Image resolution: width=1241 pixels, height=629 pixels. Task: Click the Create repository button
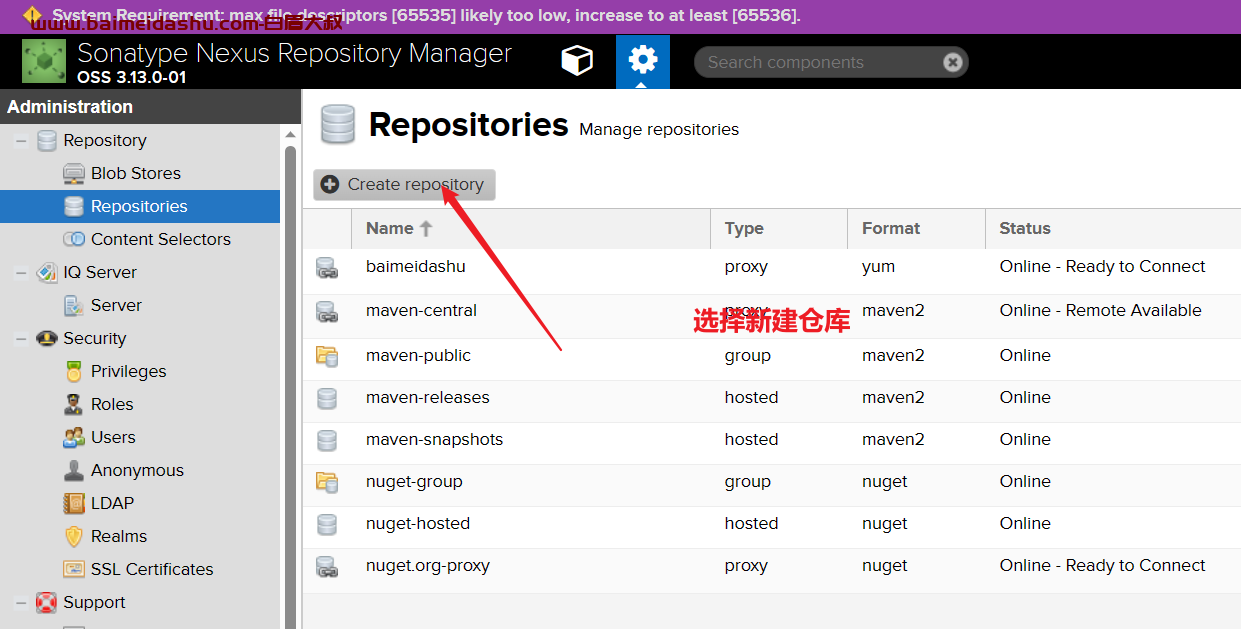(404, 184)
